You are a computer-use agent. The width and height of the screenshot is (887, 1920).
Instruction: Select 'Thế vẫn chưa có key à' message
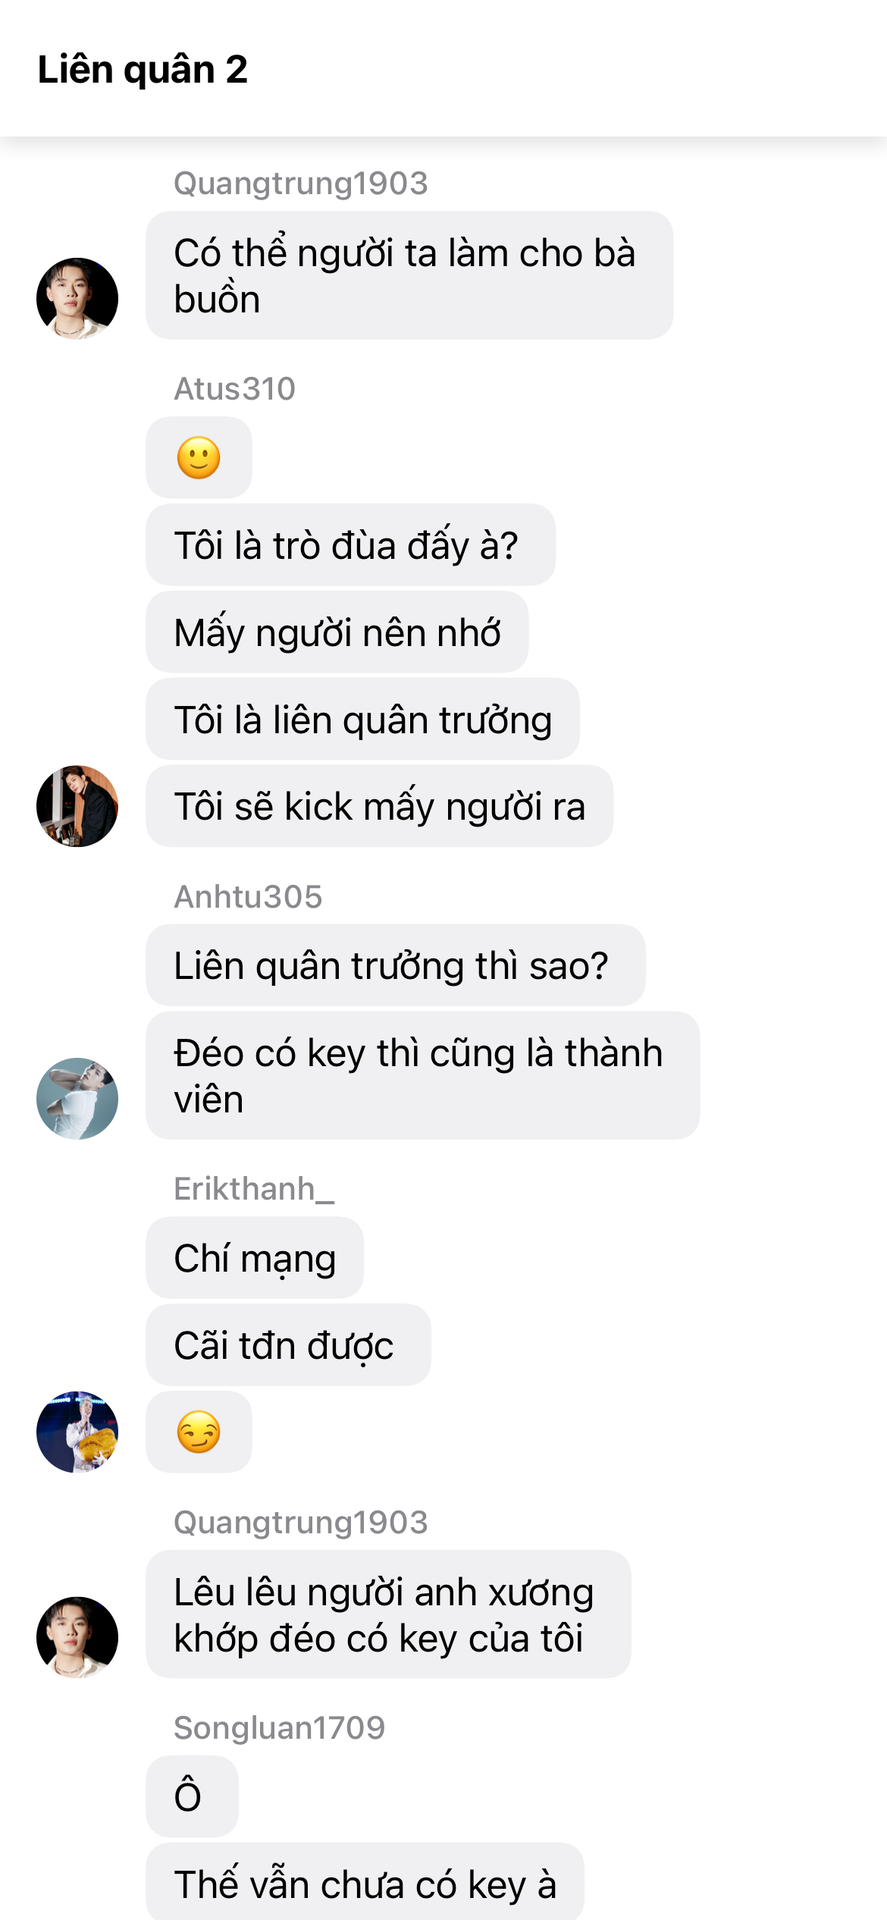pos(365,1882)
